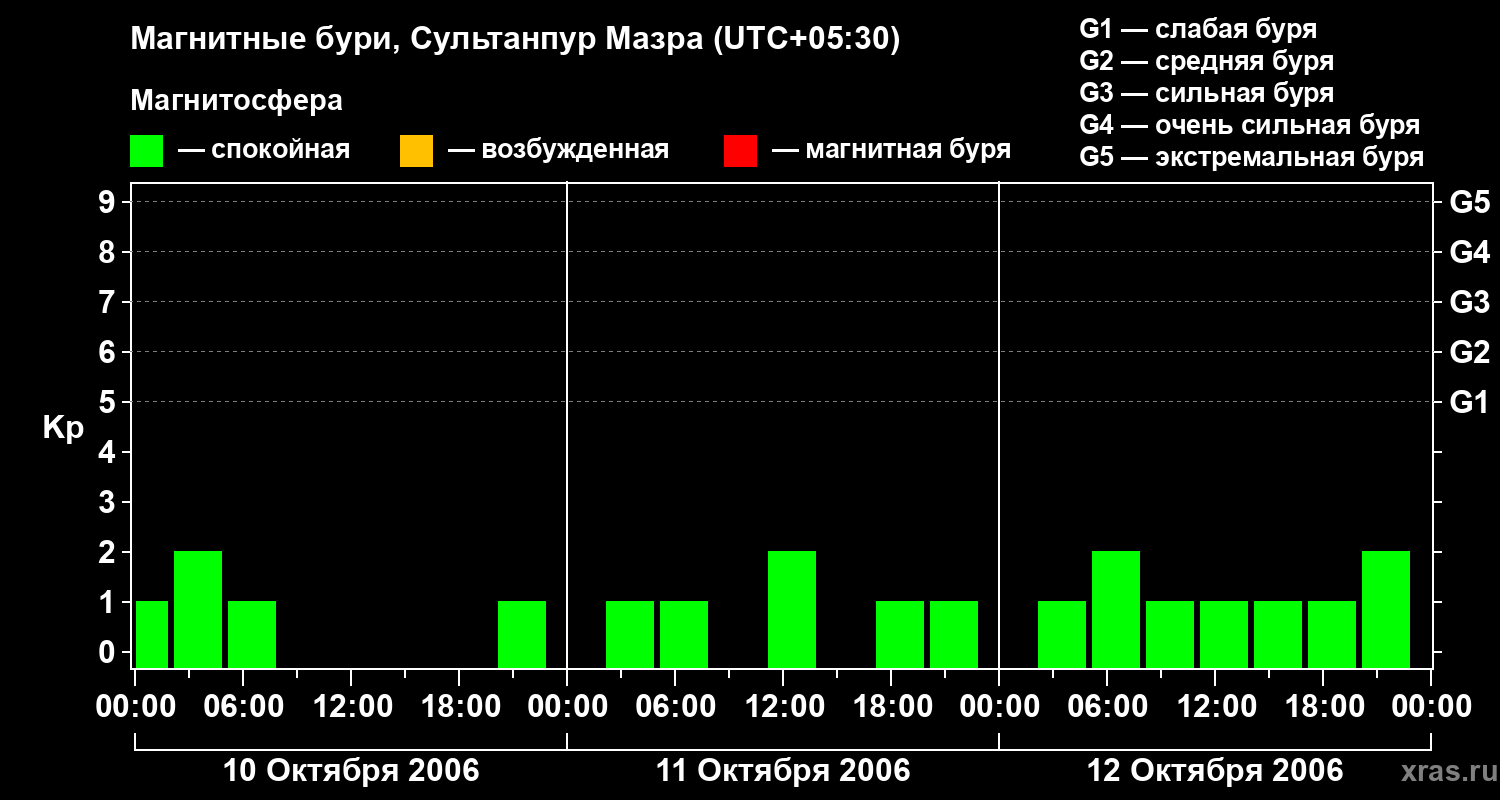Click the green 'спокойная' legend swatch

147,151
